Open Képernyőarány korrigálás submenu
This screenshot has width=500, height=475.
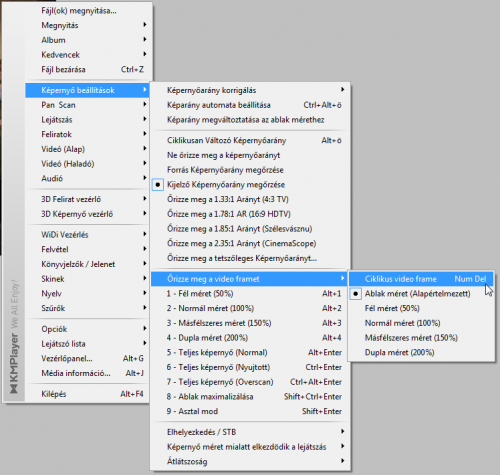click(250, 90)
